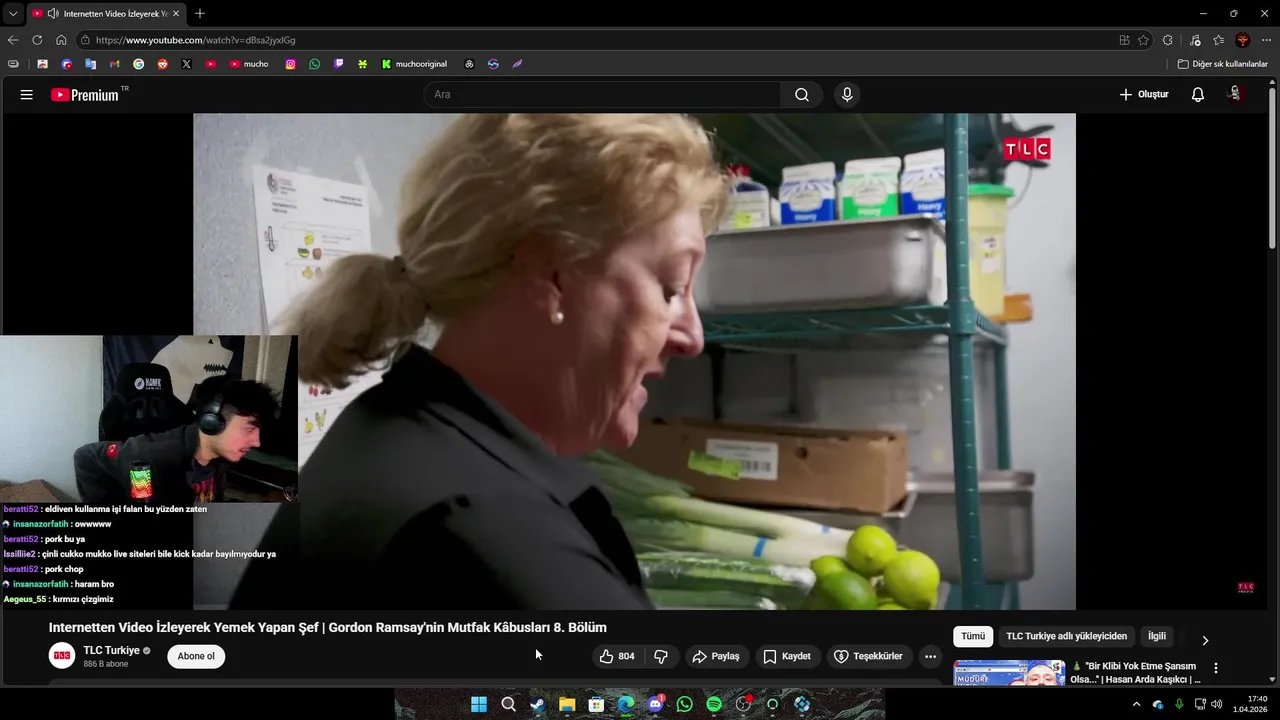1280x720 pixels.
Task: Add page to favorites with star icon
Action: pos(1143,40)
